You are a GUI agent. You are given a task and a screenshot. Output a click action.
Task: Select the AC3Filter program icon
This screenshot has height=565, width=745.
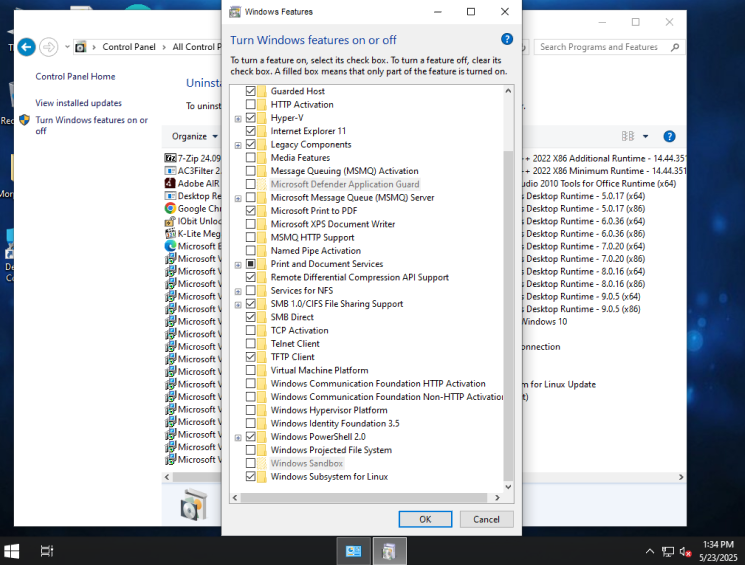point(170,171)
